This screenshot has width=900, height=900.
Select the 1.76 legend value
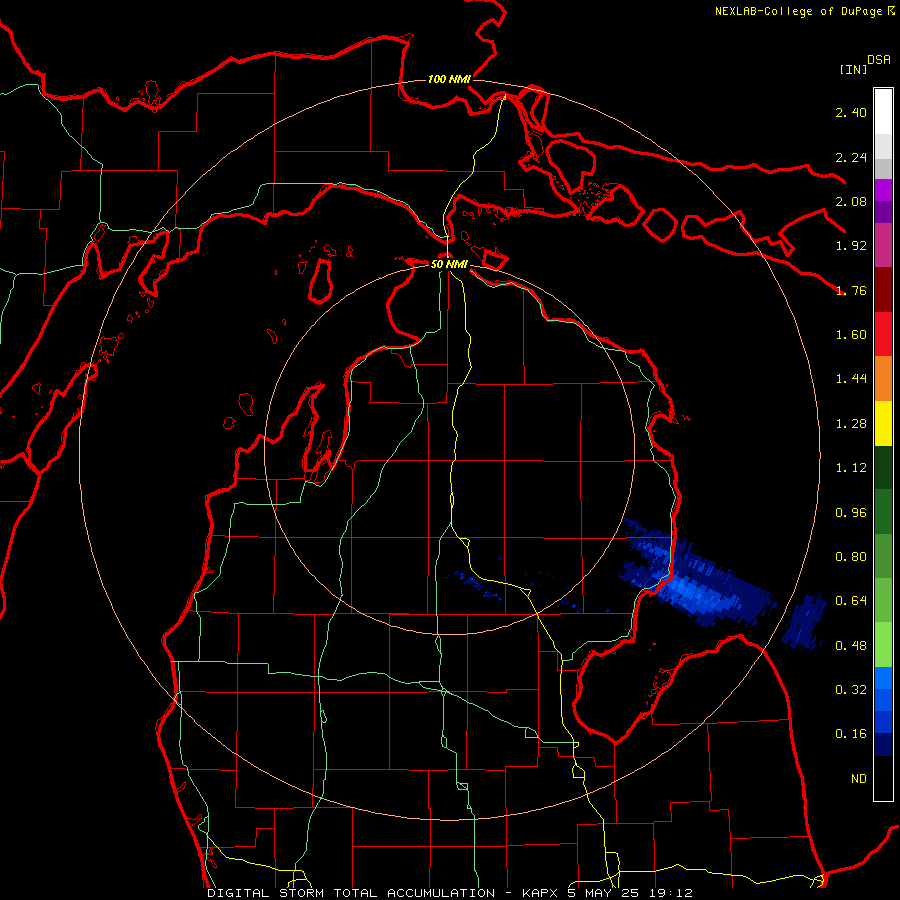[x=851, y=290]
